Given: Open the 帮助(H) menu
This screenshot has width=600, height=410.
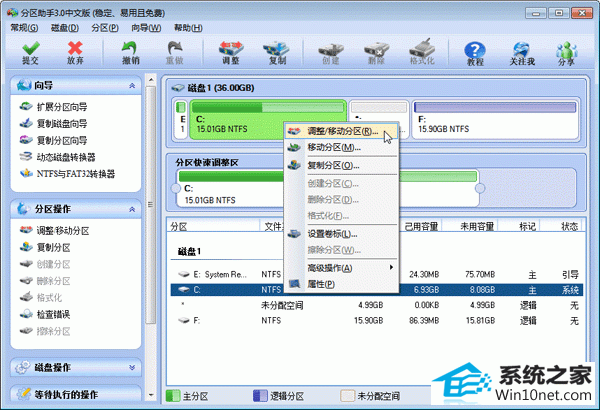Looking at the screenshot, I should point(188,28).
